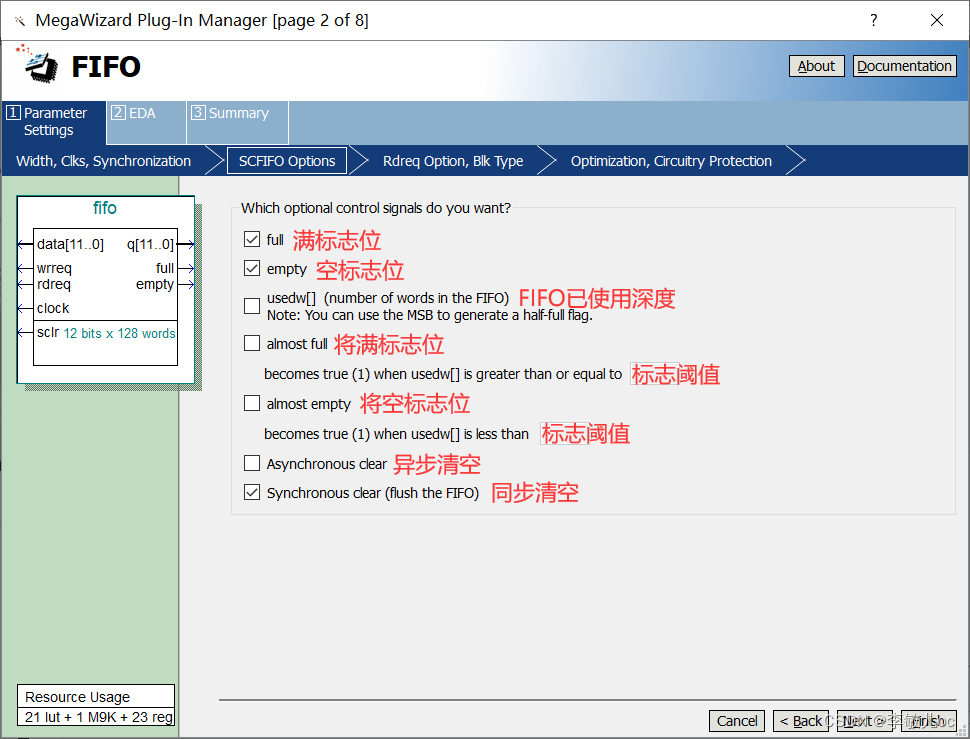Click the 'Which optional control signals' heading

(376, 208)
